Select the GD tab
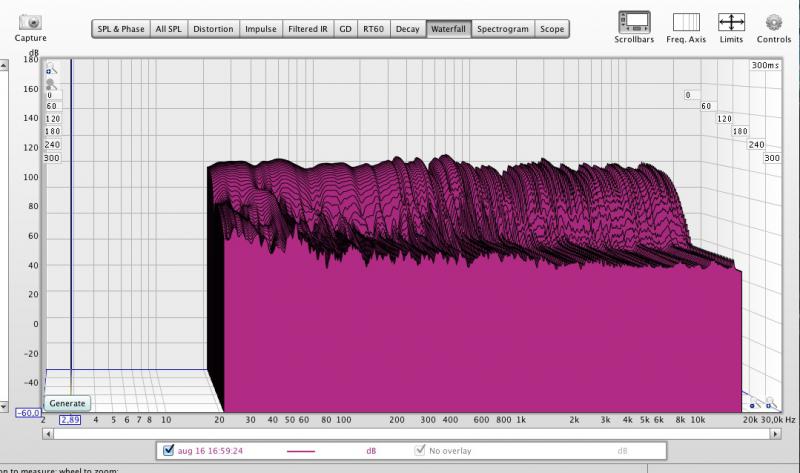This screenshot has width=800, height=473. point(345,29)
